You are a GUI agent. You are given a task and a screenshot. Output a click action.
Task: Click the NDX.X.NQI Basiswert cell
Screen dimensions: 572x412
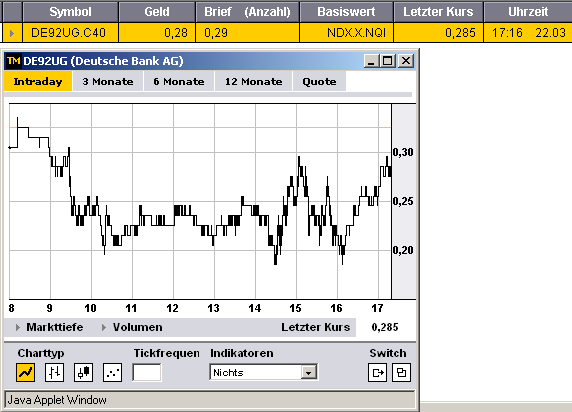(x=346, y=33)
